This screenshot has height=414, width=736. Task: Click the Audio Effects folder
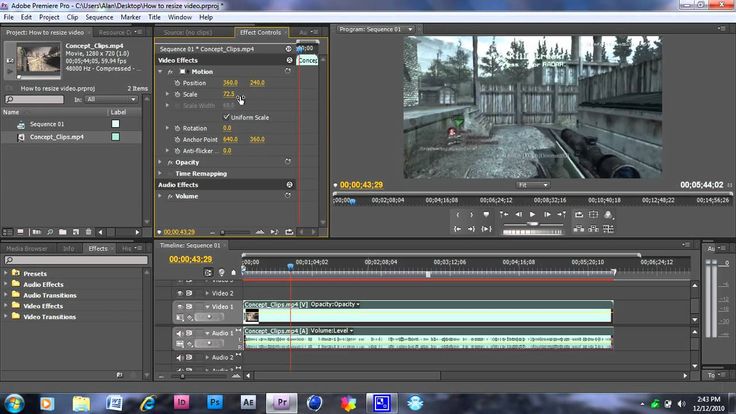point(43,284)
